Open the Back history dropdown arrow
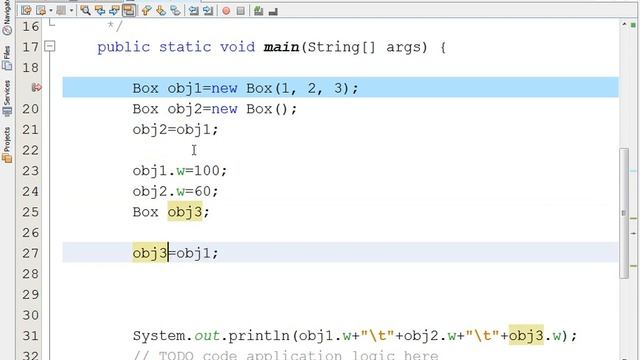 [51, 11]
